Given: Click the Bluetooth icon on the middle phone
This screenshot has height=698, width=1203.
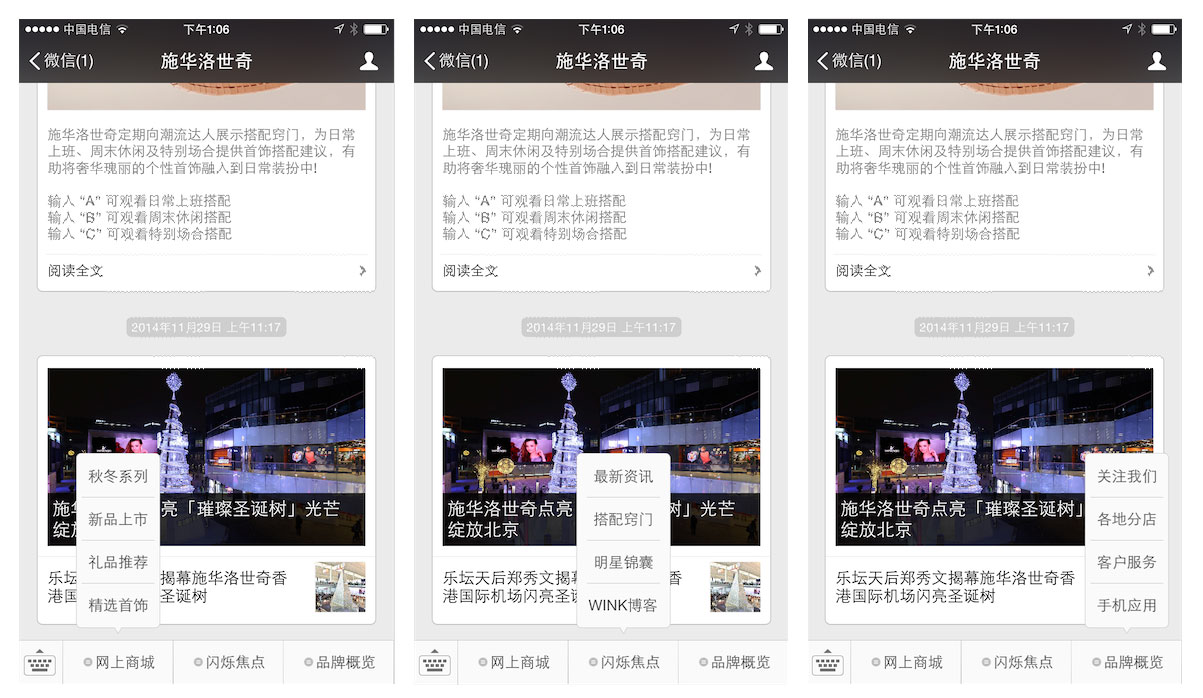Looking at the screenshot, I should 747,29.
